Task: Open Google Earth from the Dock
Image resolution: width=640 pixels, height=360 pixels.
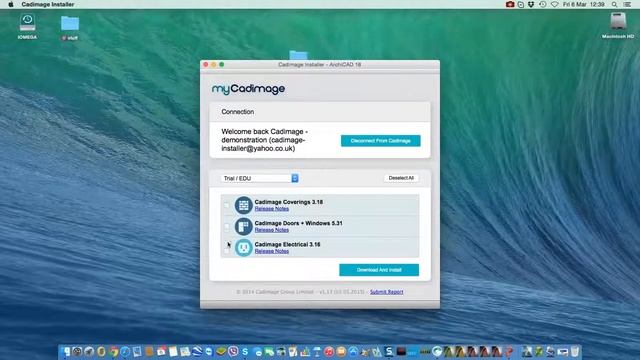Action: click(197, 351)
